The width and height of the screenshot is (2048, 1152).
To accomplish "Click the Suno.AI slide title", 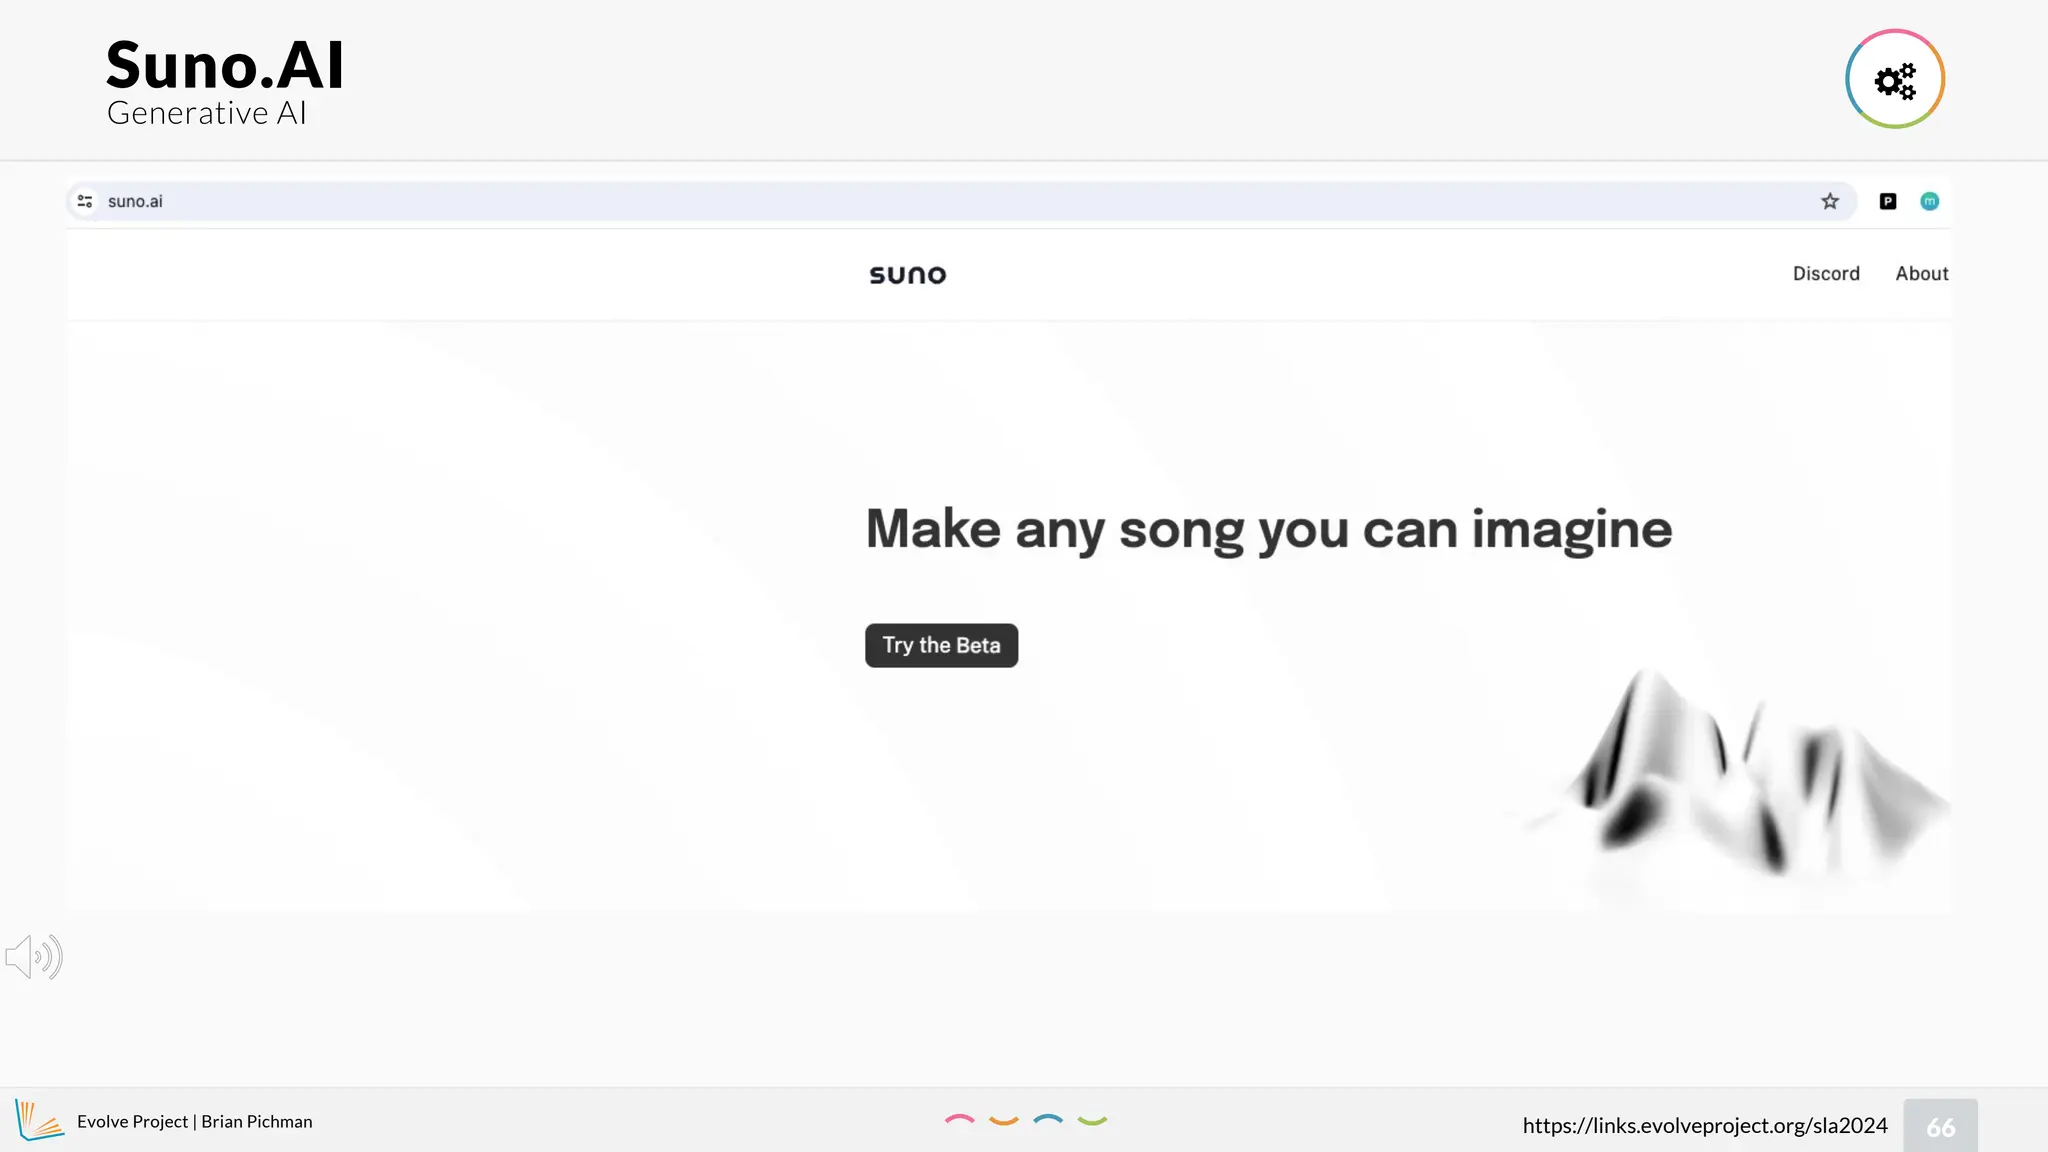I will pos(225,65).
